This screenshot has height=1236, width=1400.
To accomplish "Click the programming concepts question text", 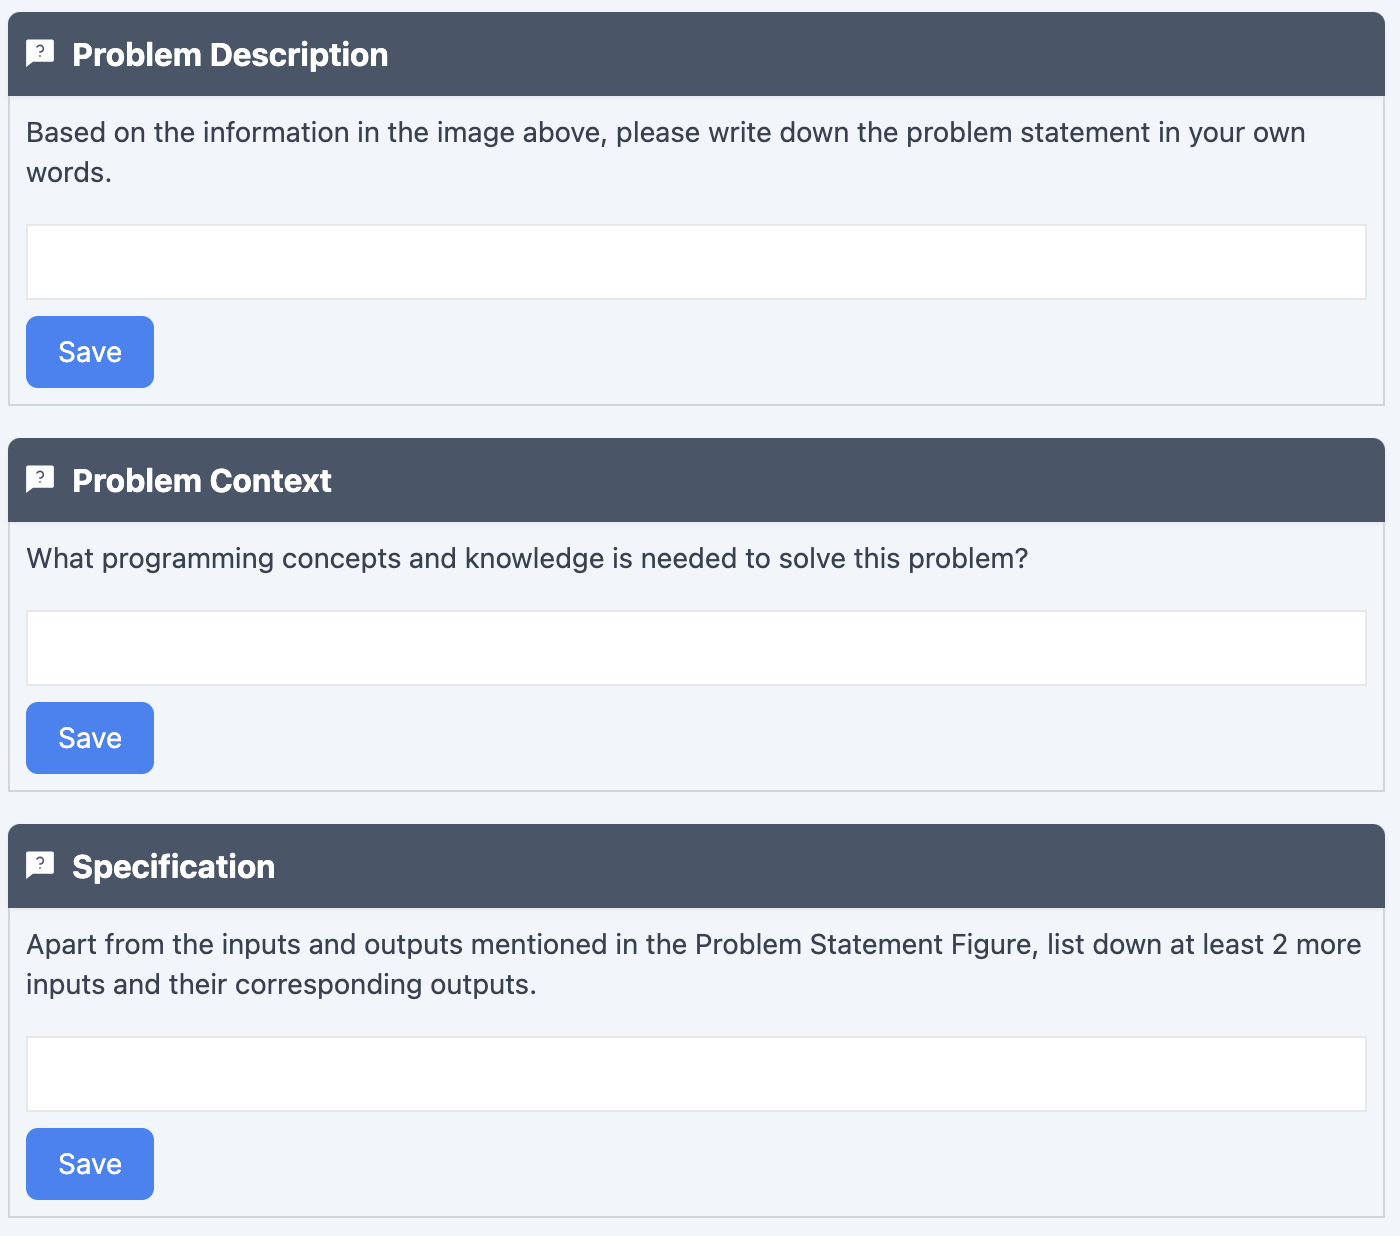I will point(527,558).
